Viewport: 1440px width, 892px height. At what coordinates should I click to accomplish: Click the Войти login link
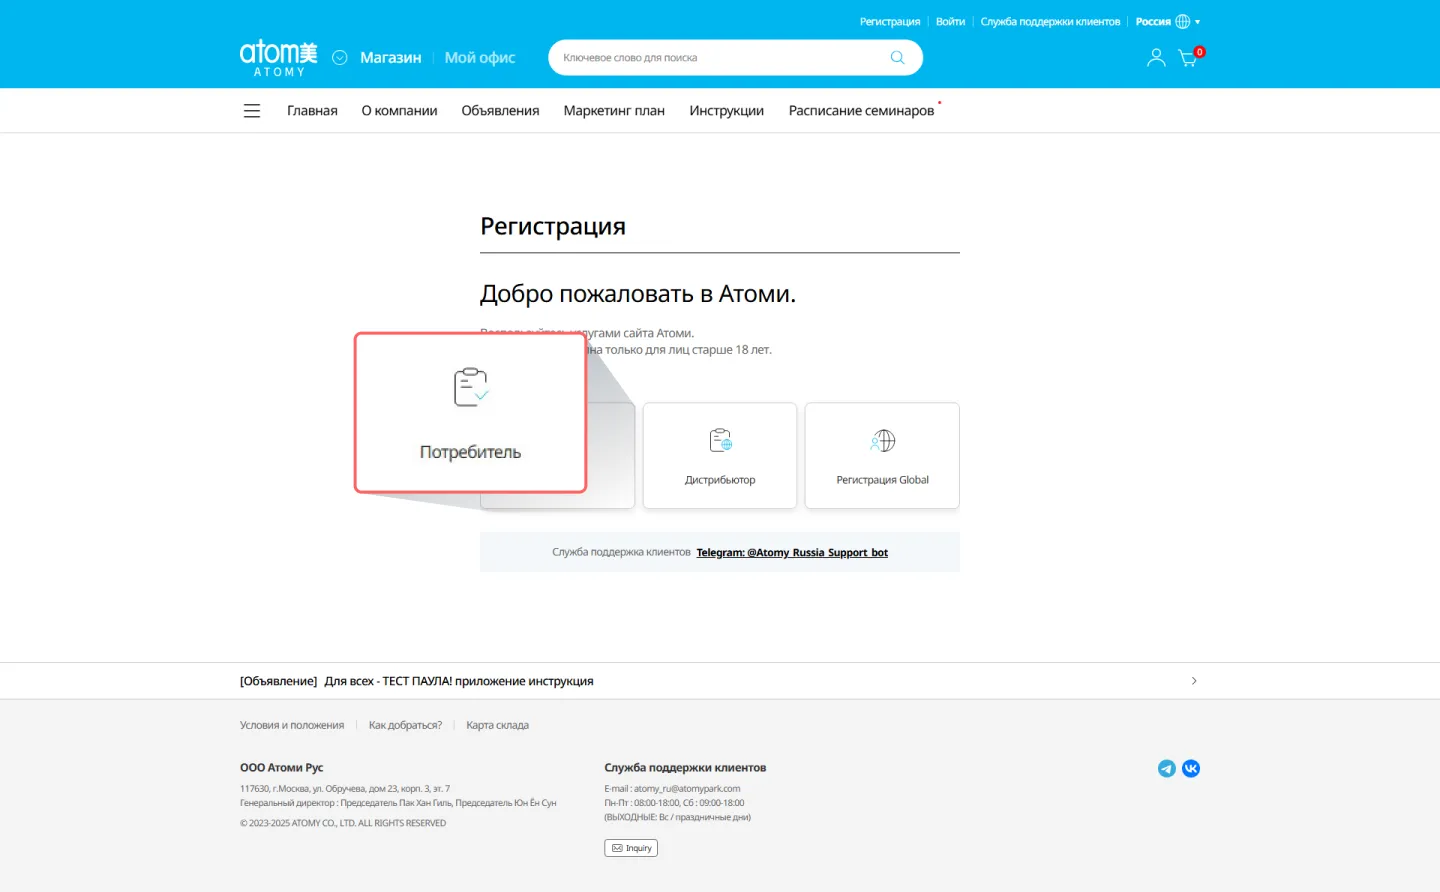950,21
